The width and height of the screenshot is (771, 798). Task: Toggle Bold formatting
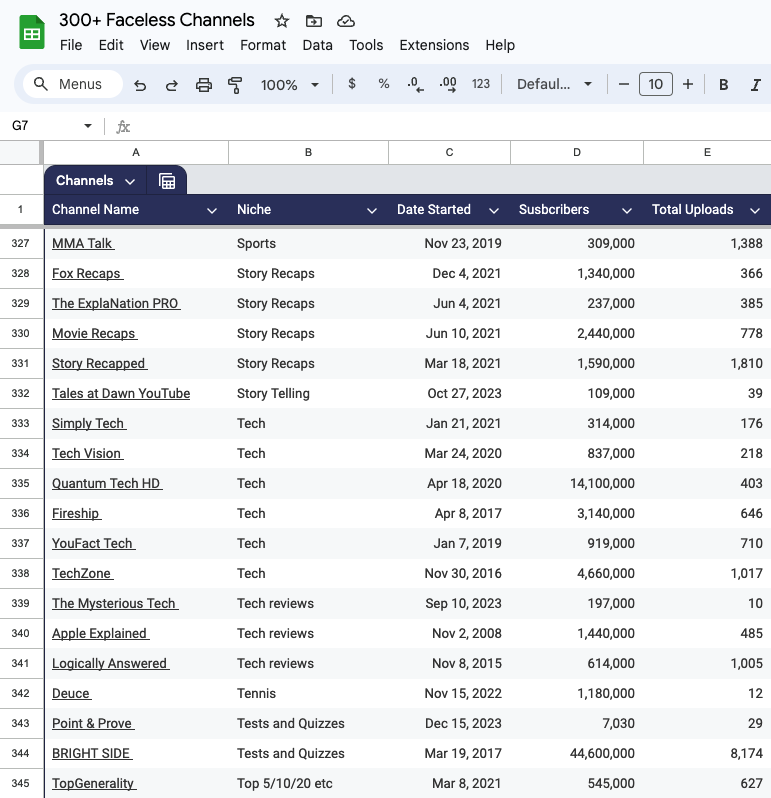click(x=723, y=84)
